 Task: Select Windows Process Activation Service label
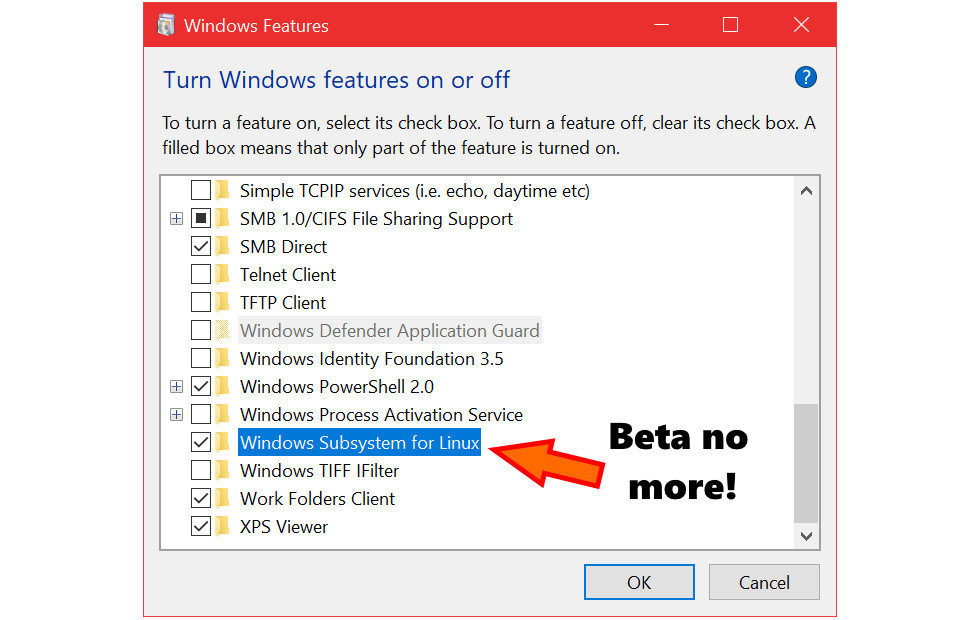381,414
